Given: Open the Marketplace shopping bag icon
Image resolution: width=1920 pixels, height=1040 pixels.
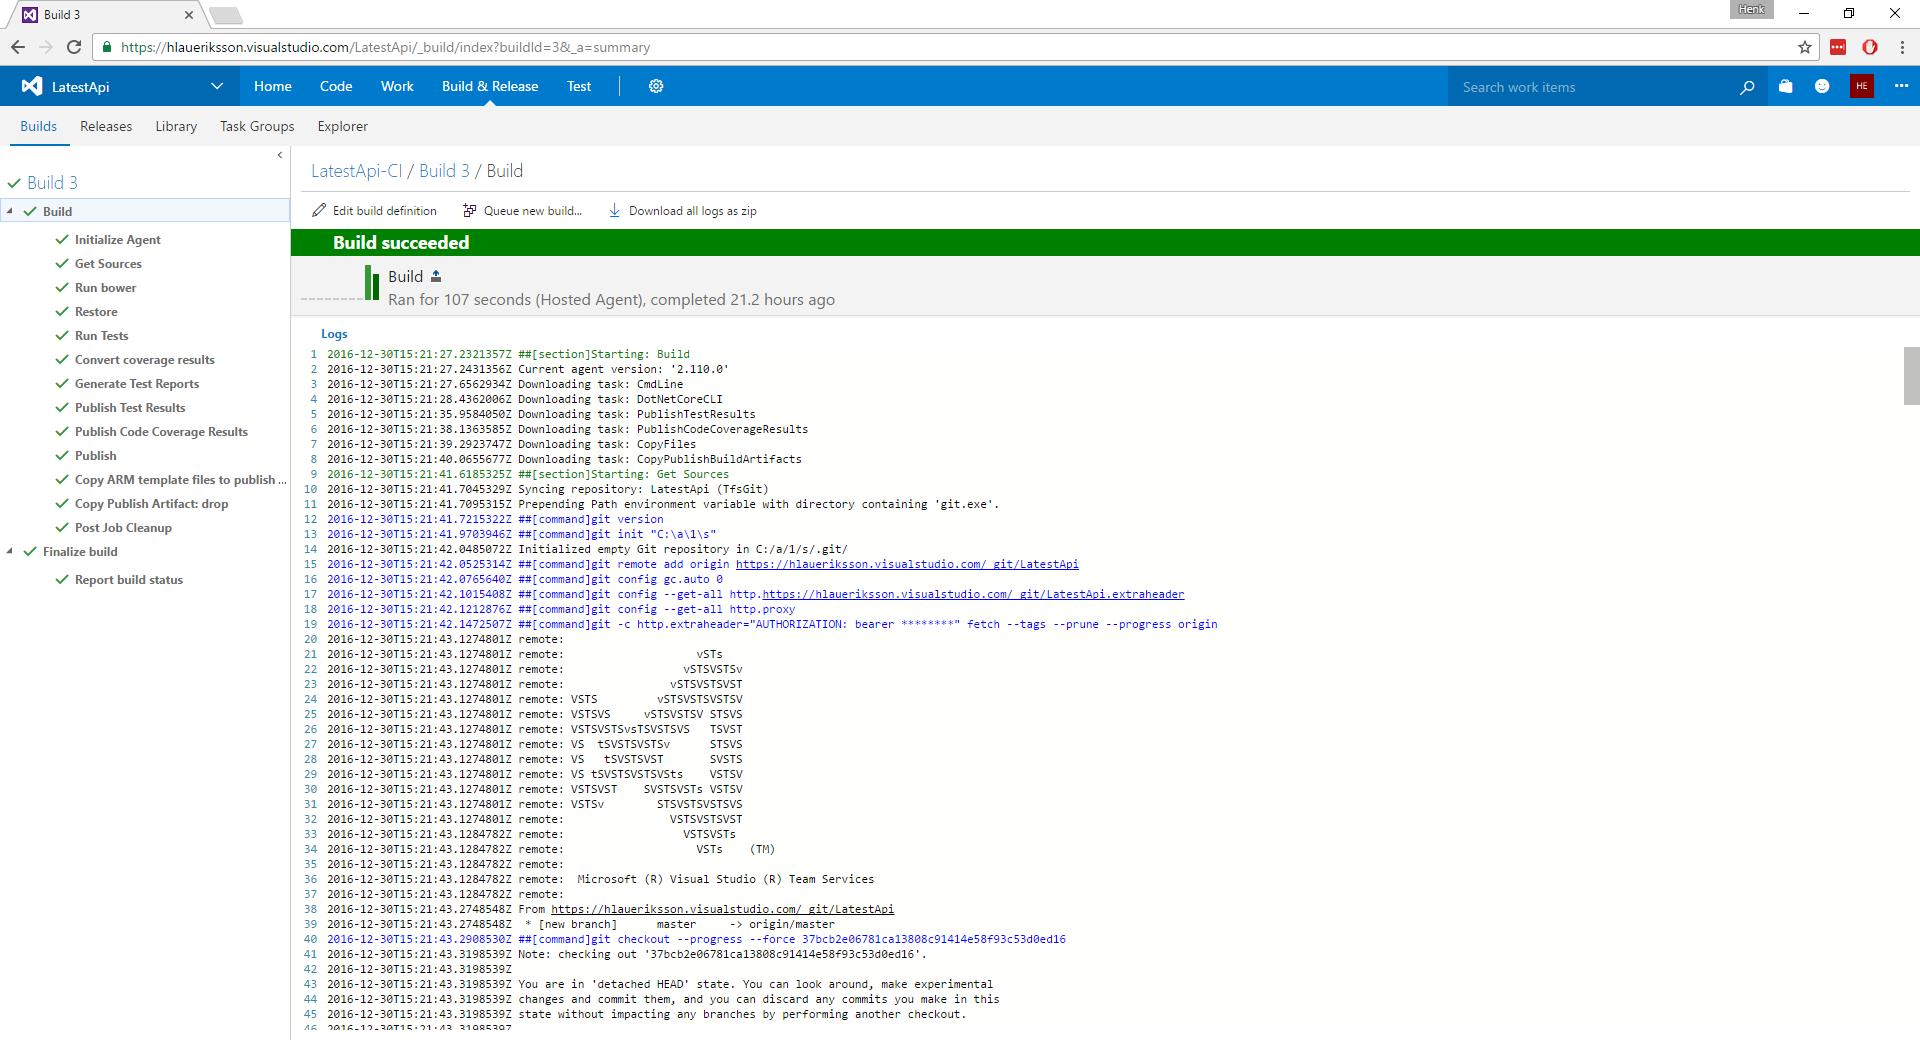Looking at the screenshot, I should [x=1786, y=86].
